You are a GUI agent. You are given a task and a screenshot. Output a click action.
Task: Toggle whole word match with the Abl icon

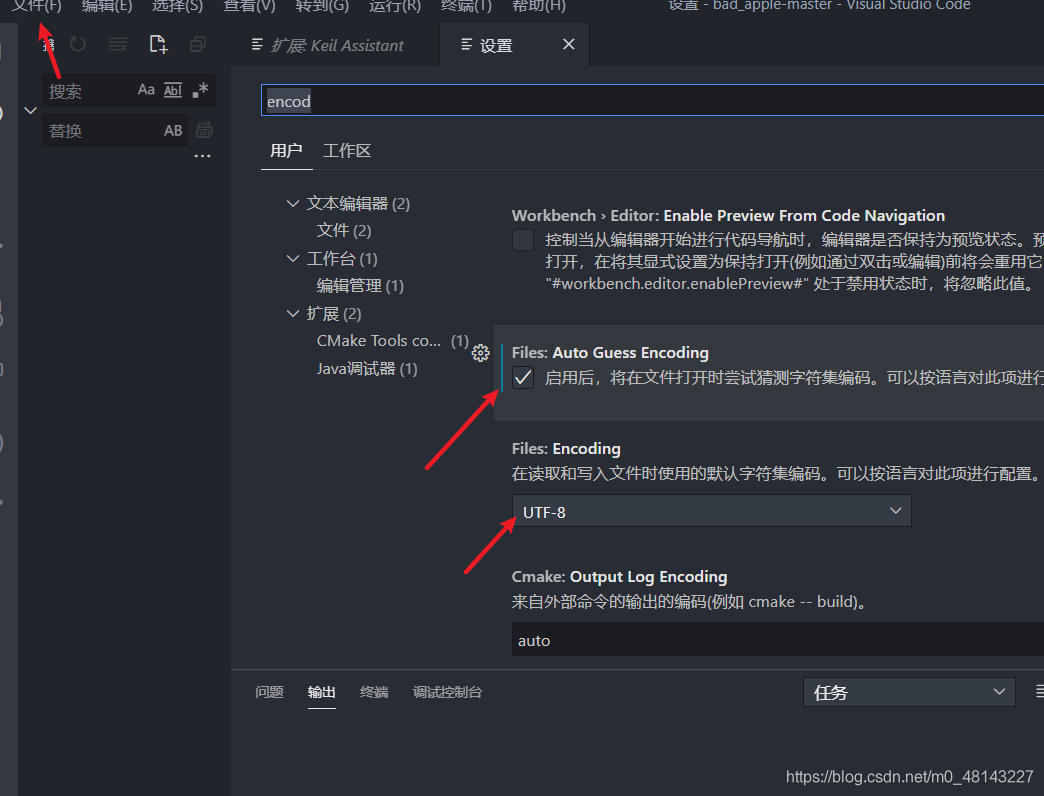point(172,90)
